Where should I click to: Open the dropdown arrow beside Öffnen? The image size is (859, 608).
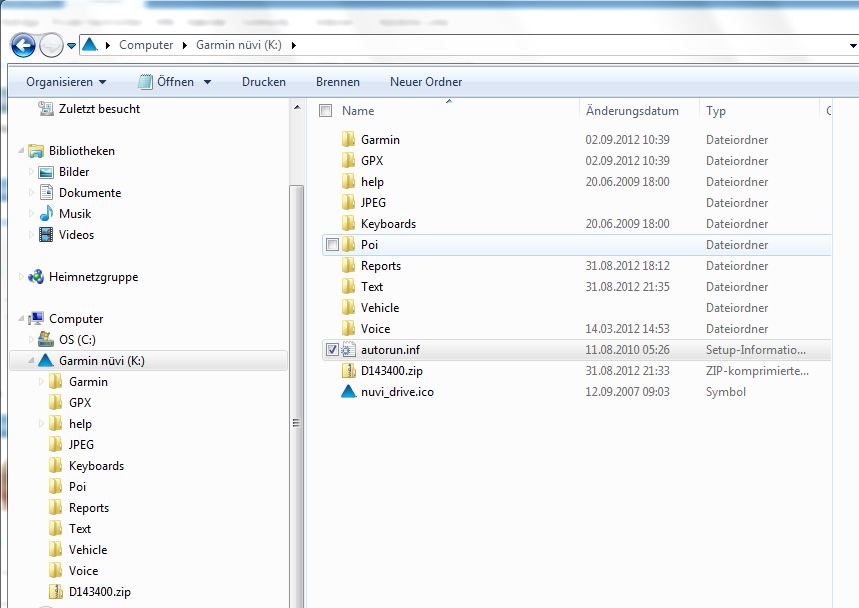coord(208,82)
